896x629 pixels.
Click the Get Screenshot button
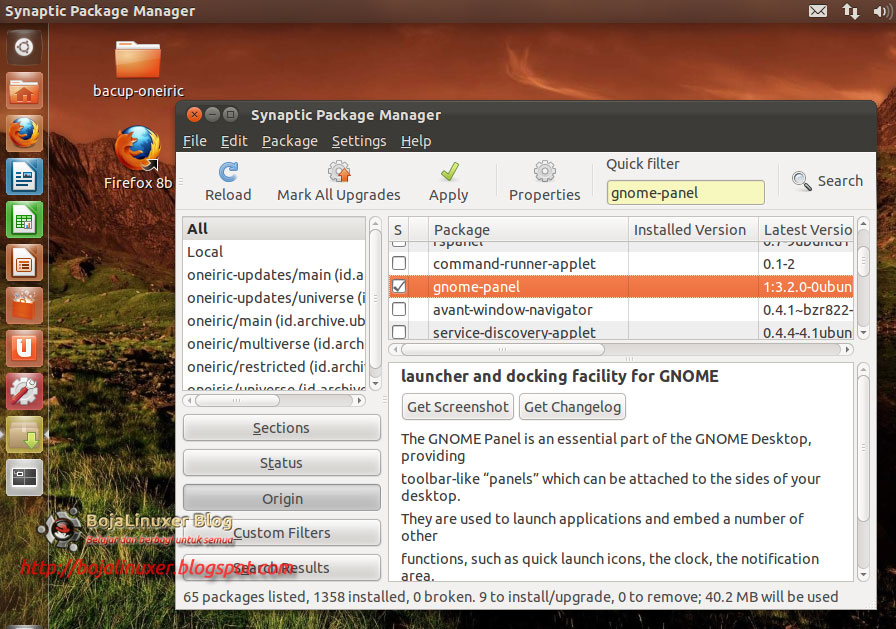[x=457, y=407]
